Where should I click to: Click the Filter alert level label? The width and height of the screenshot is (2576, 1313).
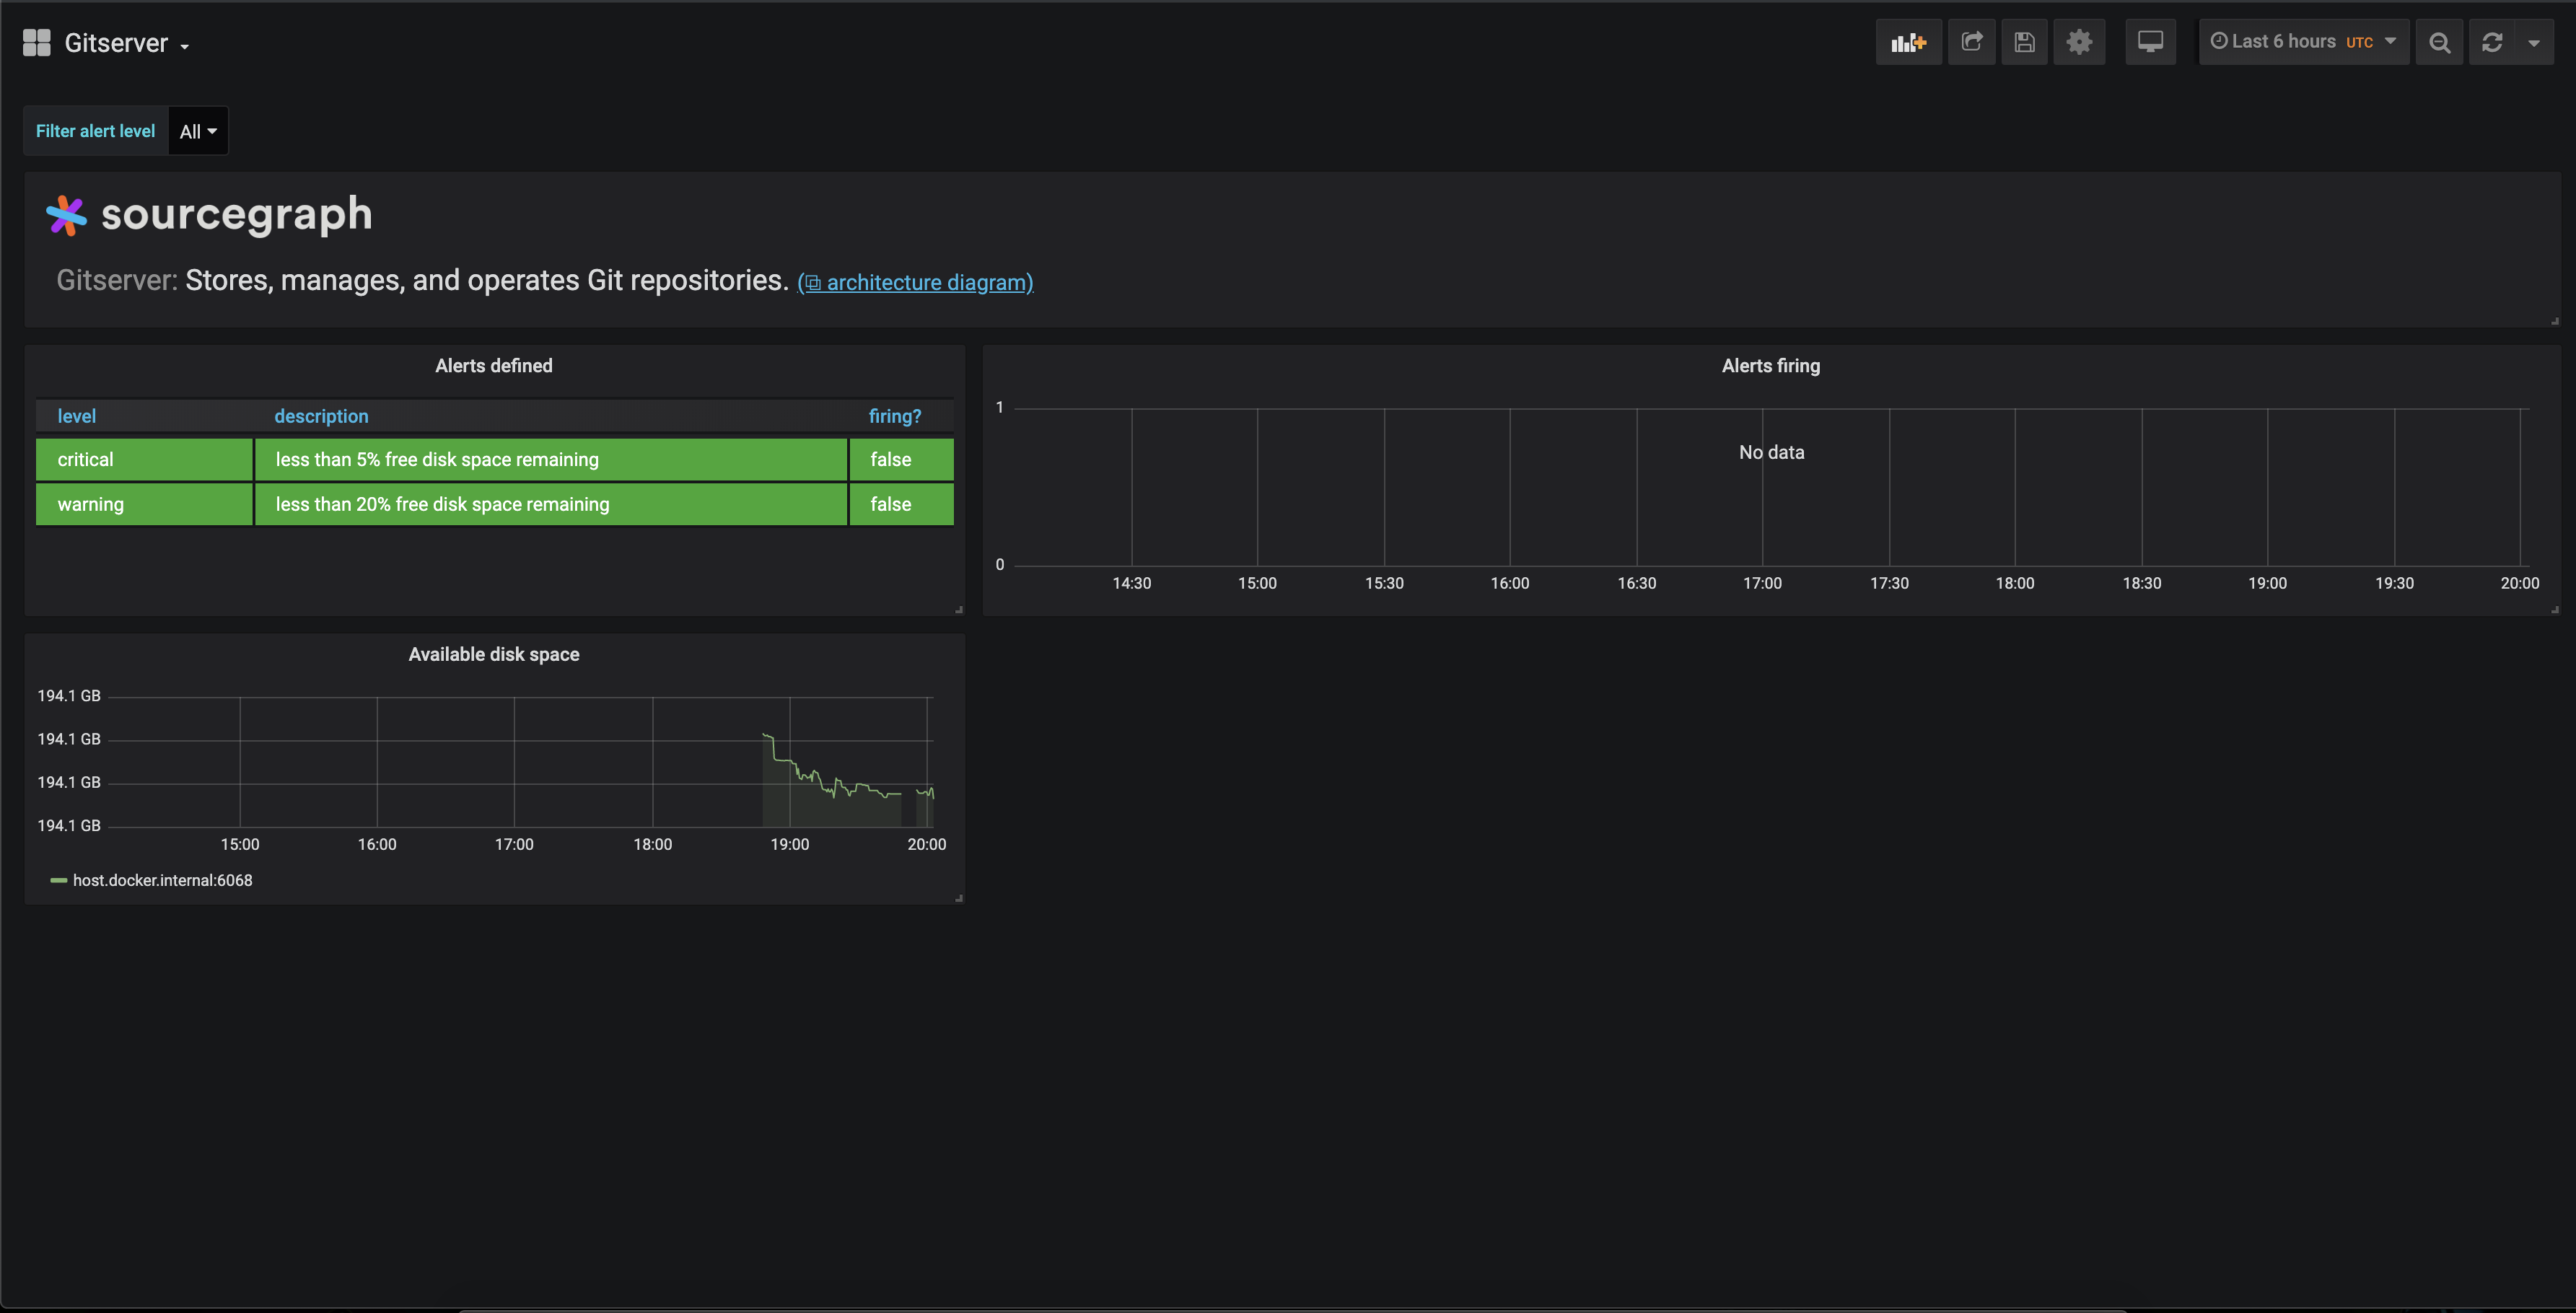click(x=95, y=131)
